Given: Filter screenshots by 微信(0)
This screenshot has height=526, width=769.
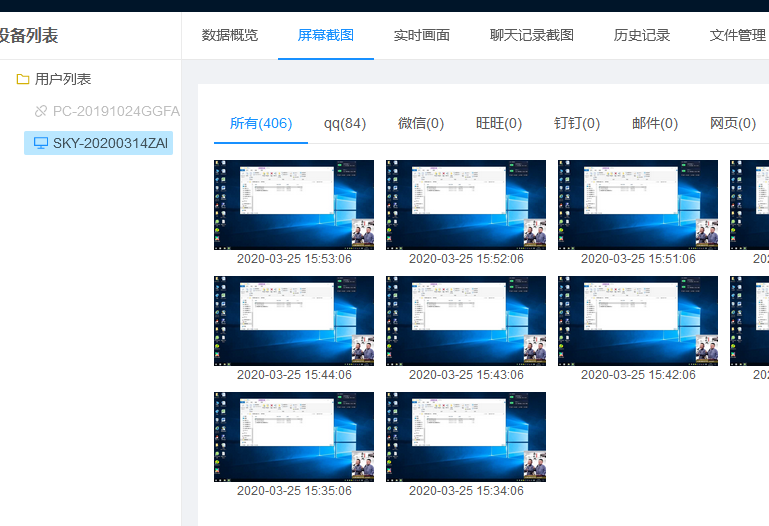Looking at the screenshot, I should 420,124.
